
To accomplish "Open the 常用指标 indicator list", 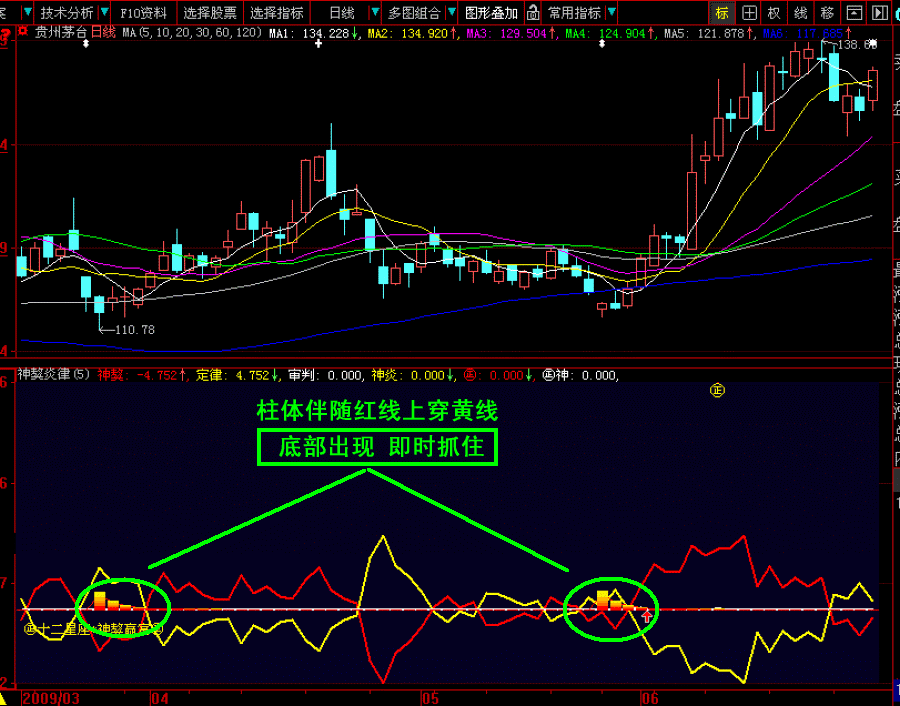I will coord(574,13).
